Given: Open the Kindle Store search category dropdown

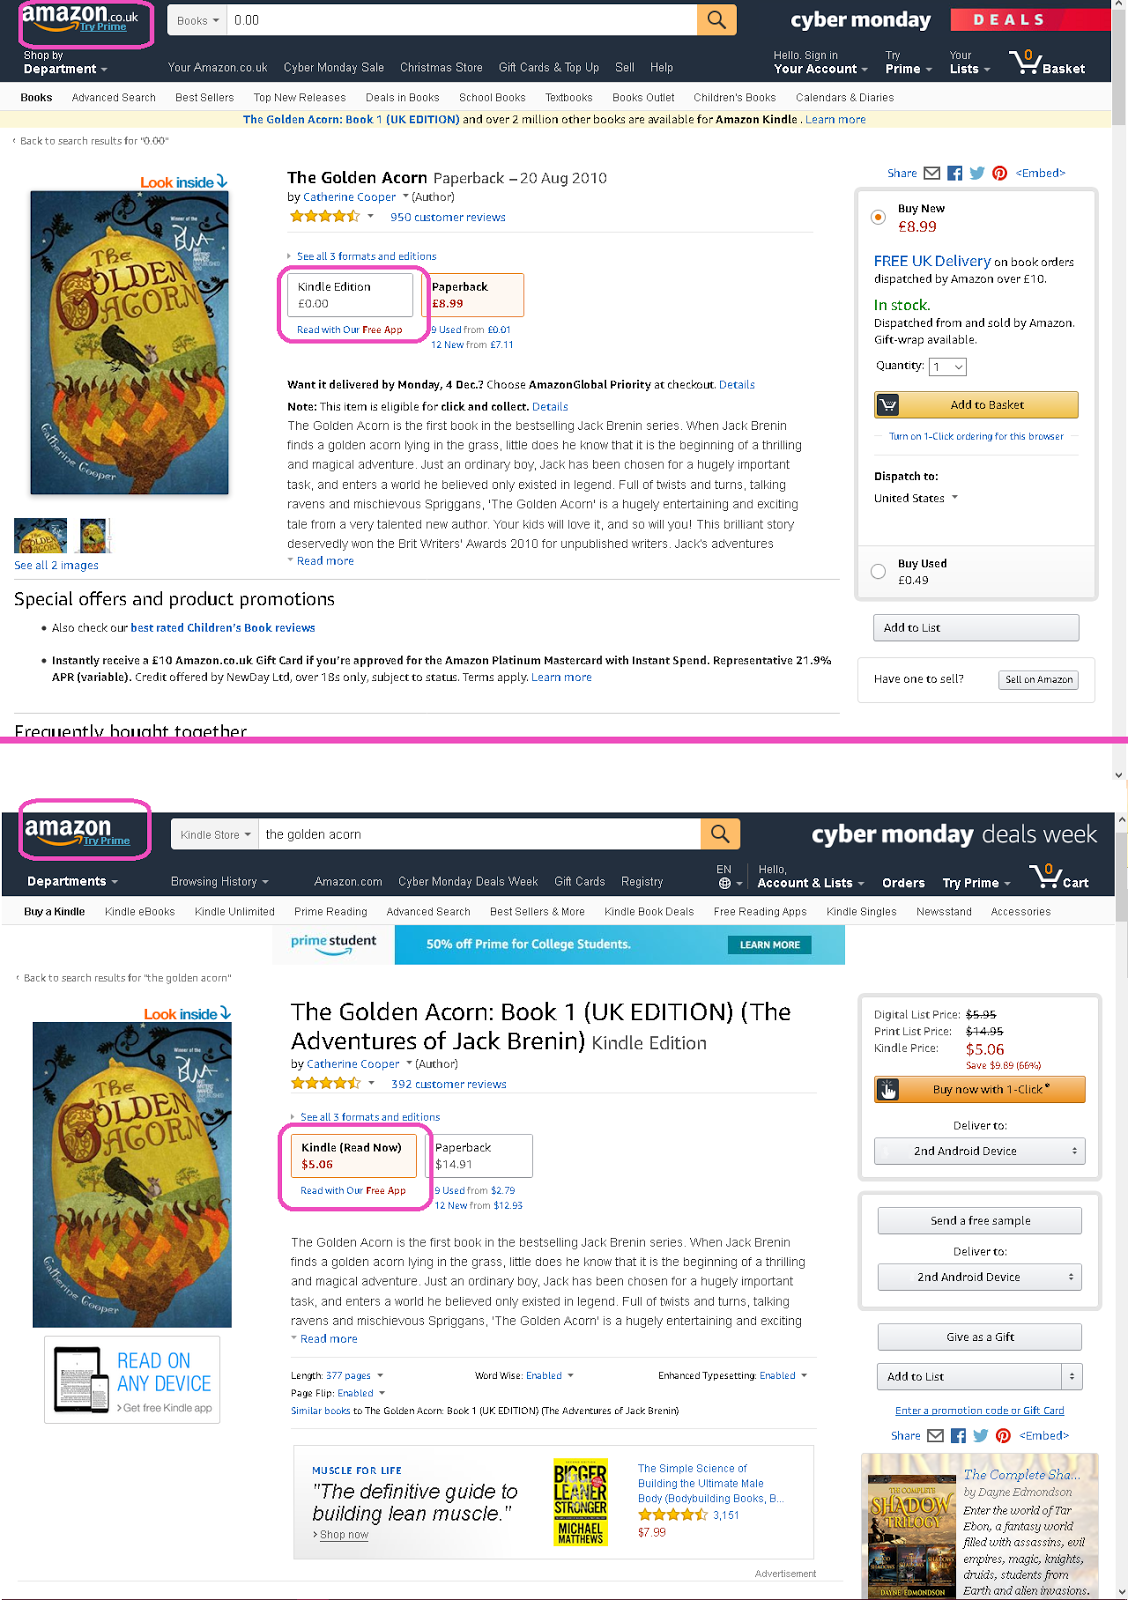Looking at the screenshot, I should click(x=215, y=834).
